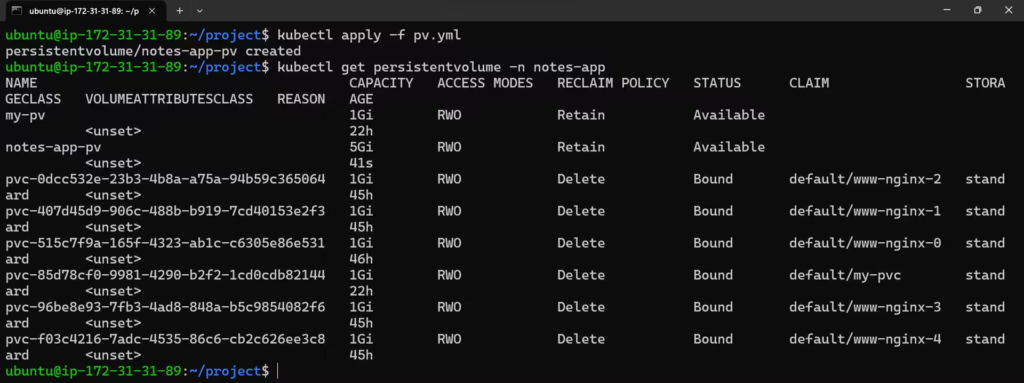Viewport: 1024px width, 383px height.
Task: Click the 5Gi capacity value
Action: coord(360,147)
